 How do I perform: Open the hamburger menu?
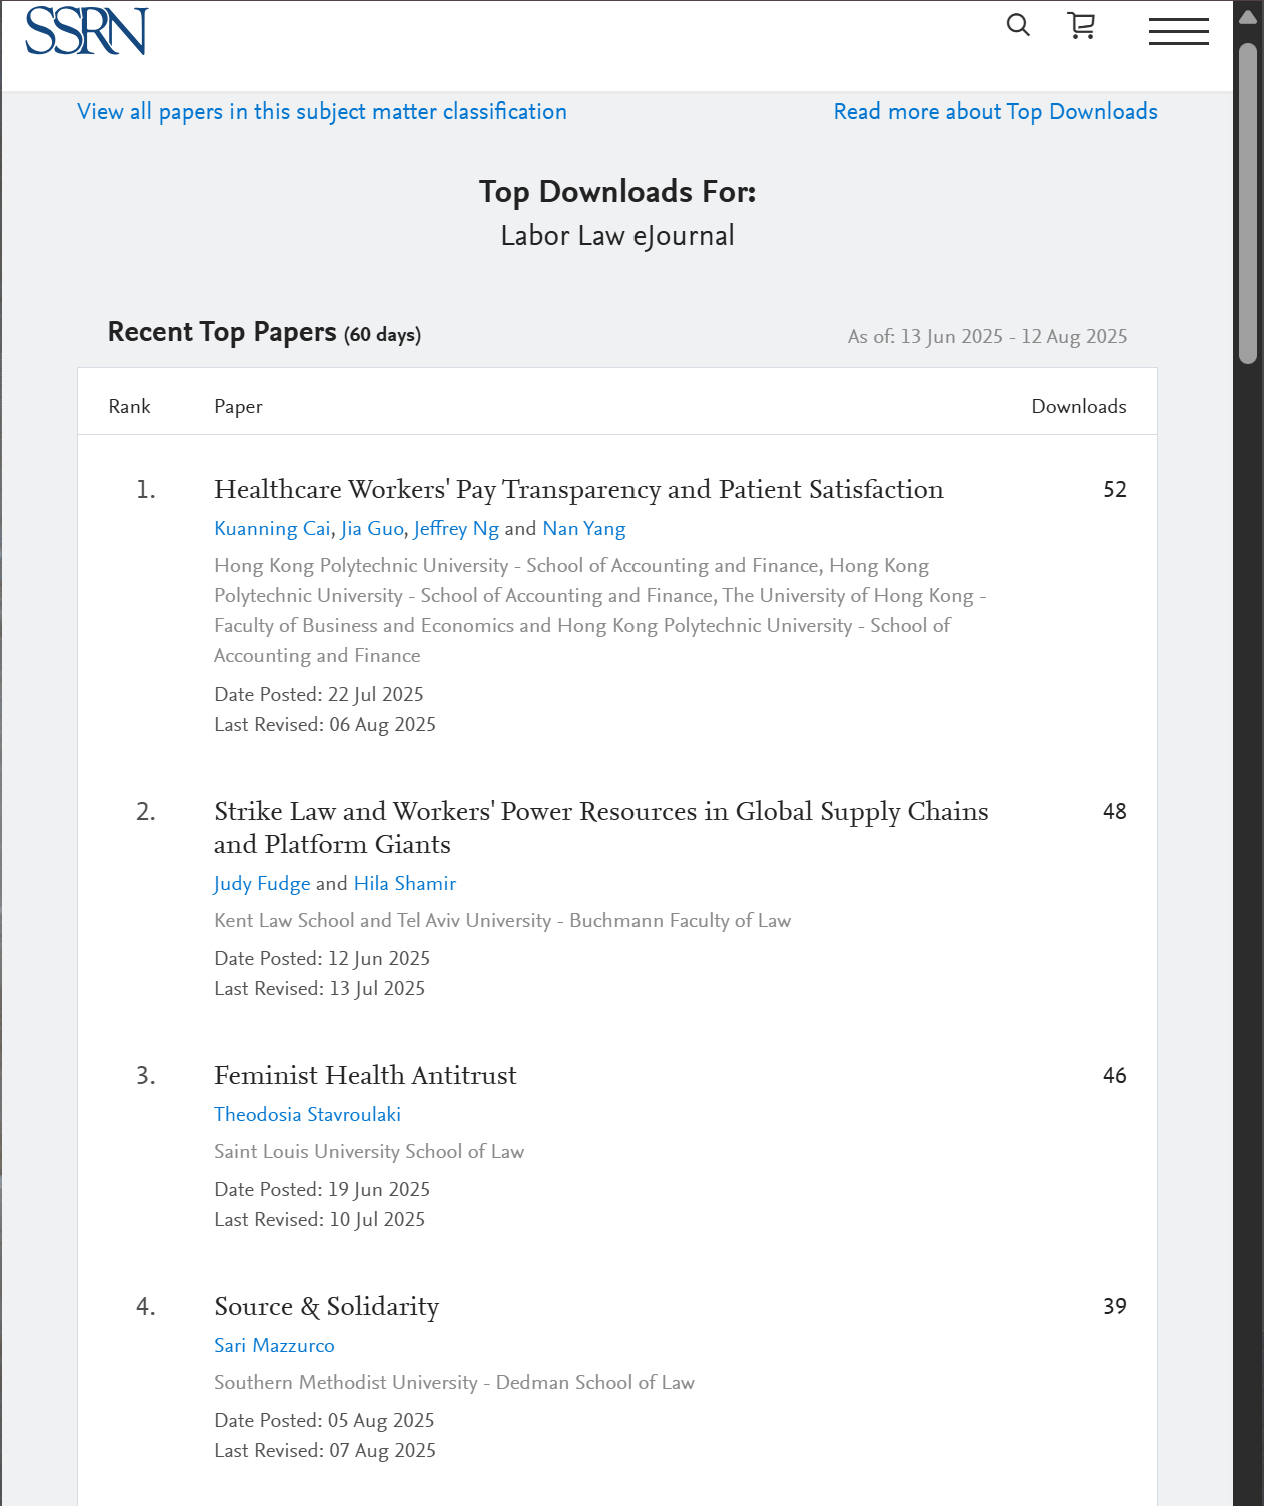pyautogui.click(x=1178, y=31)
